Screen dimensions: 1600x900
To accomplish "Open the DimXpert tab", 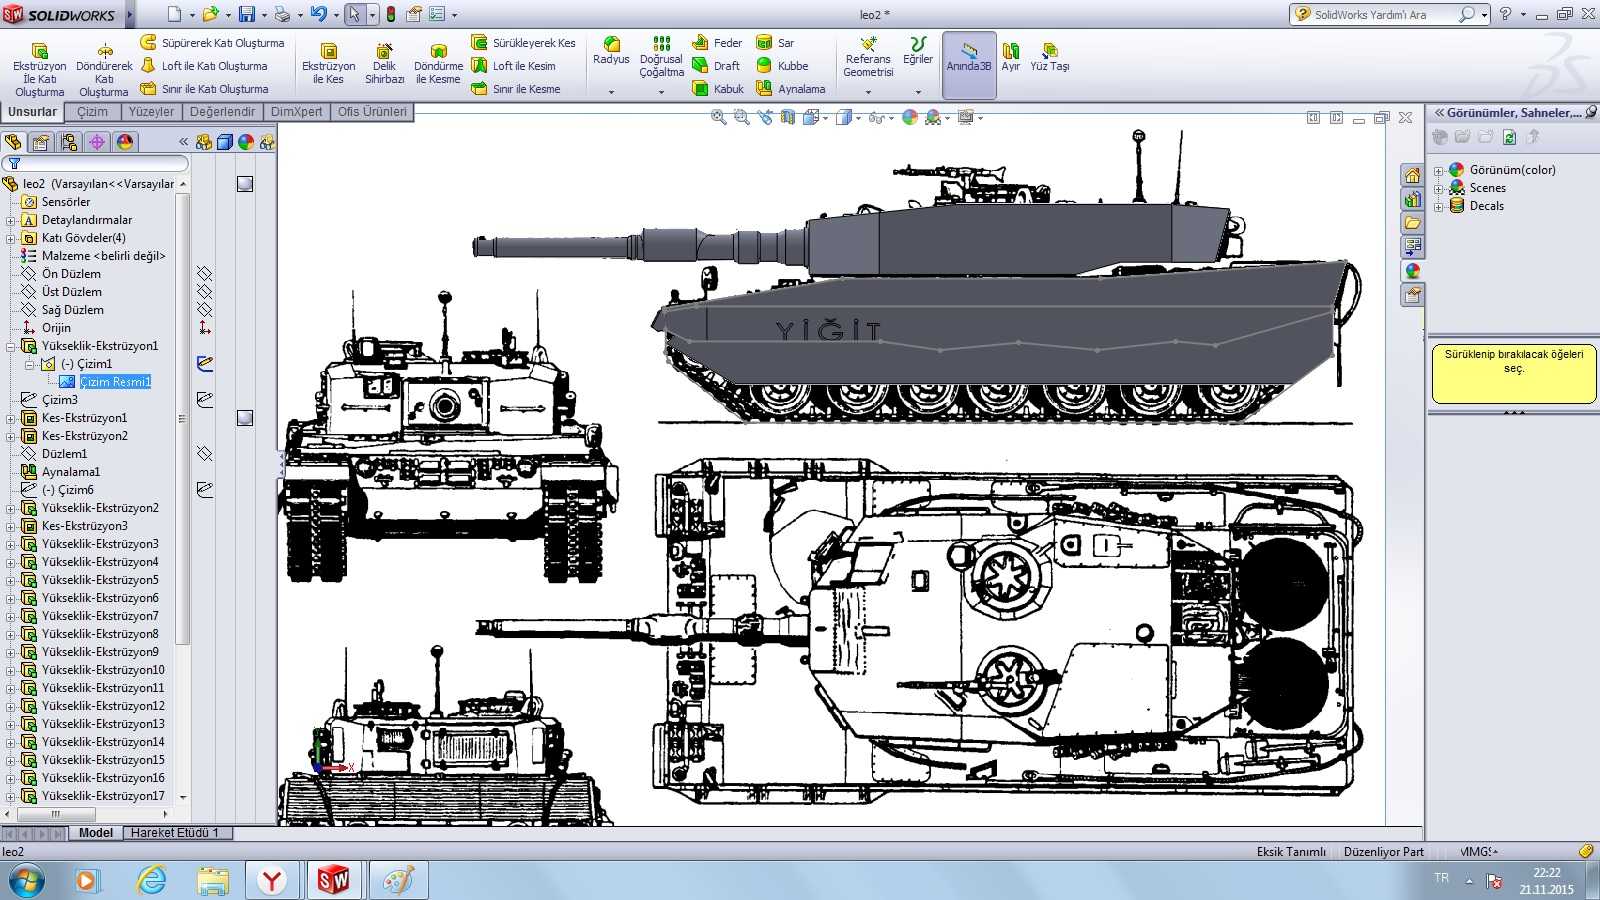I will coord(296,112).
